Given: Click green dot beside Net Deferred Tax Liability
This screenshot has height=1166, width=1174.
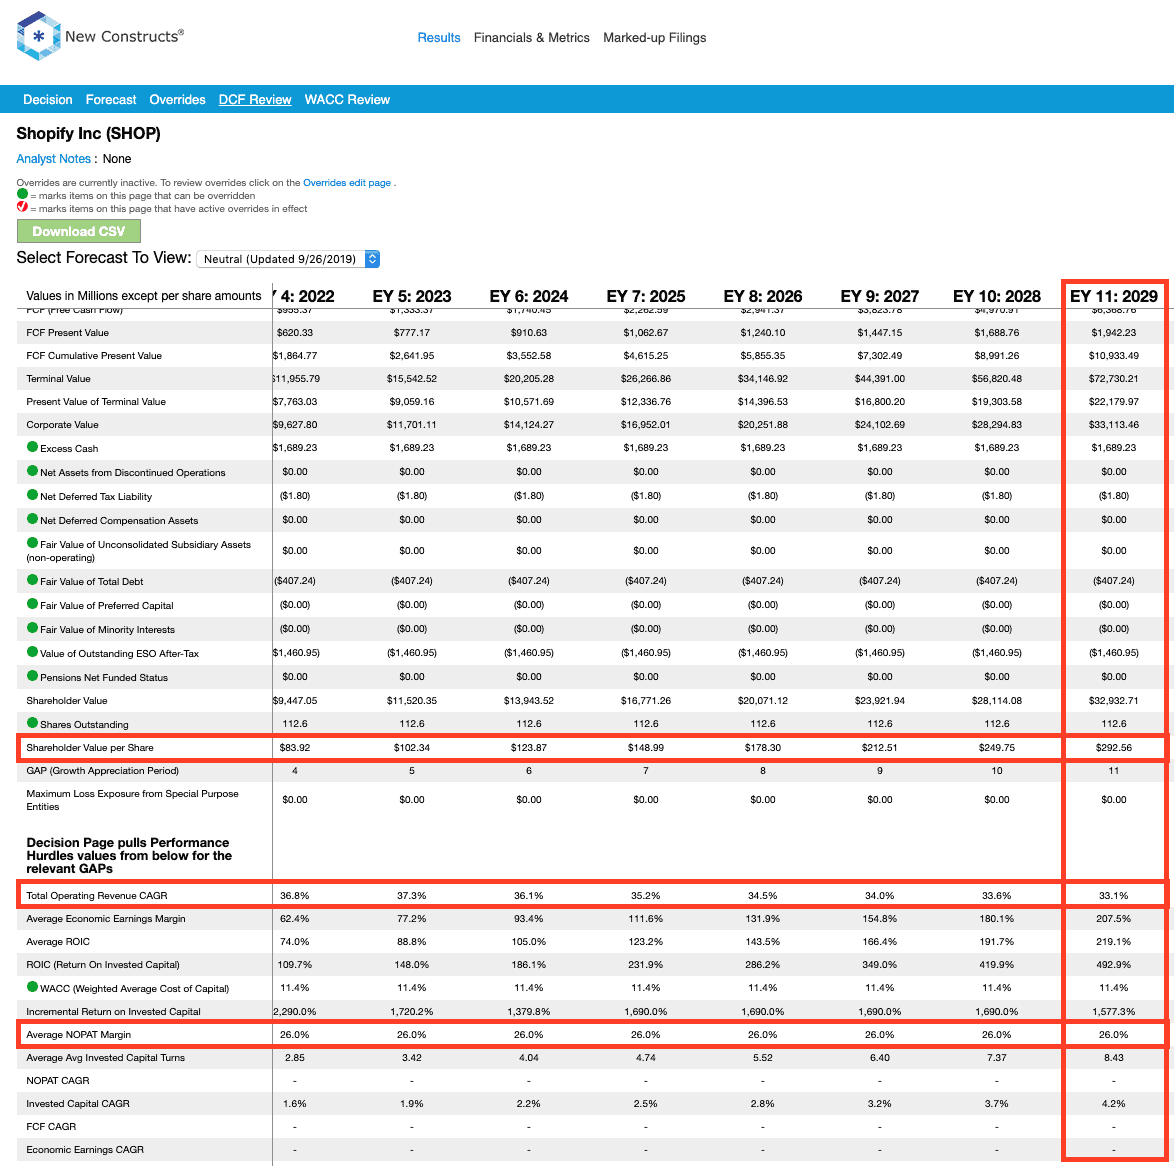Looking at the screenshot, I should (x=32, y=495).
